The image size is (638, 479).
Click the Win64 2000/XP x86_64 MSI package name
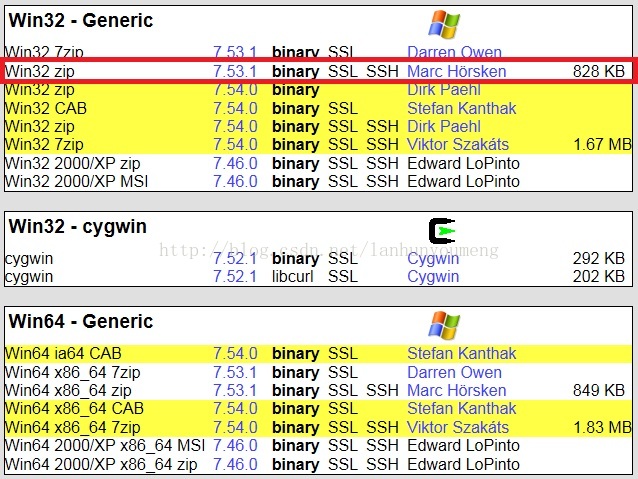pos(105,445)
